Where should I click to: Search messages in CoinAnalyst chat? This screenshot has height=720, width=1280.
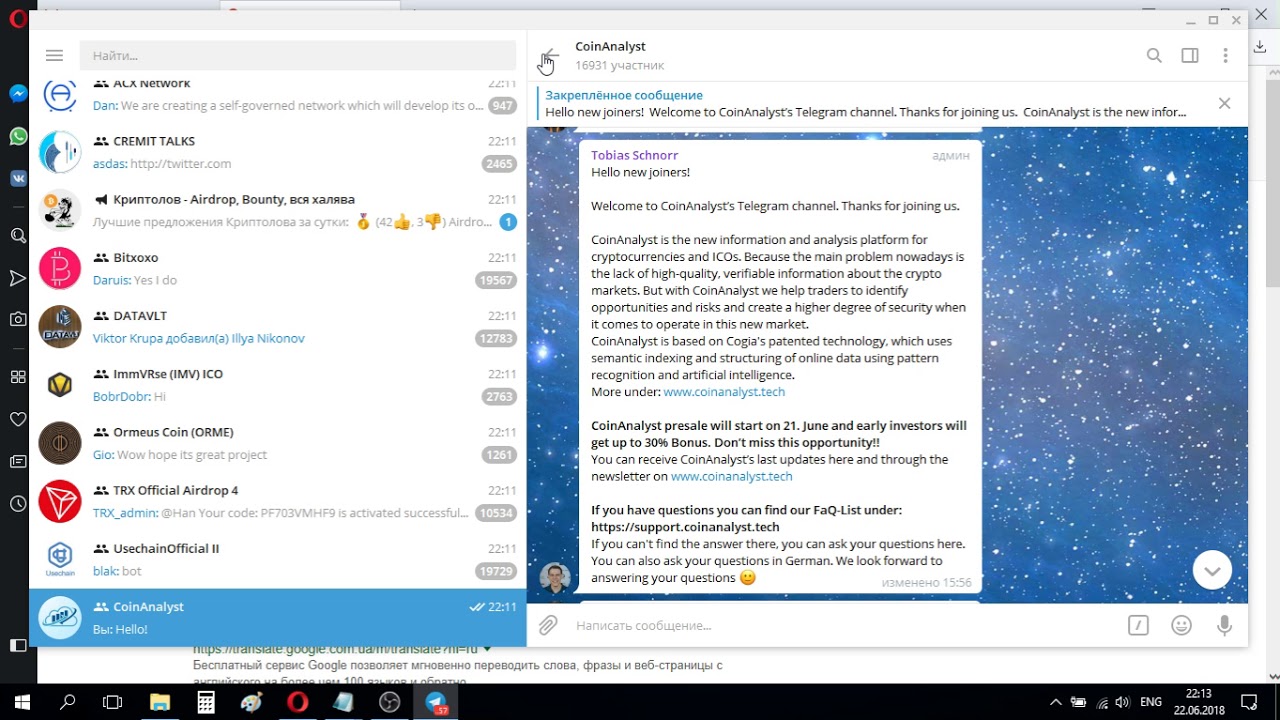point(1154,56)
